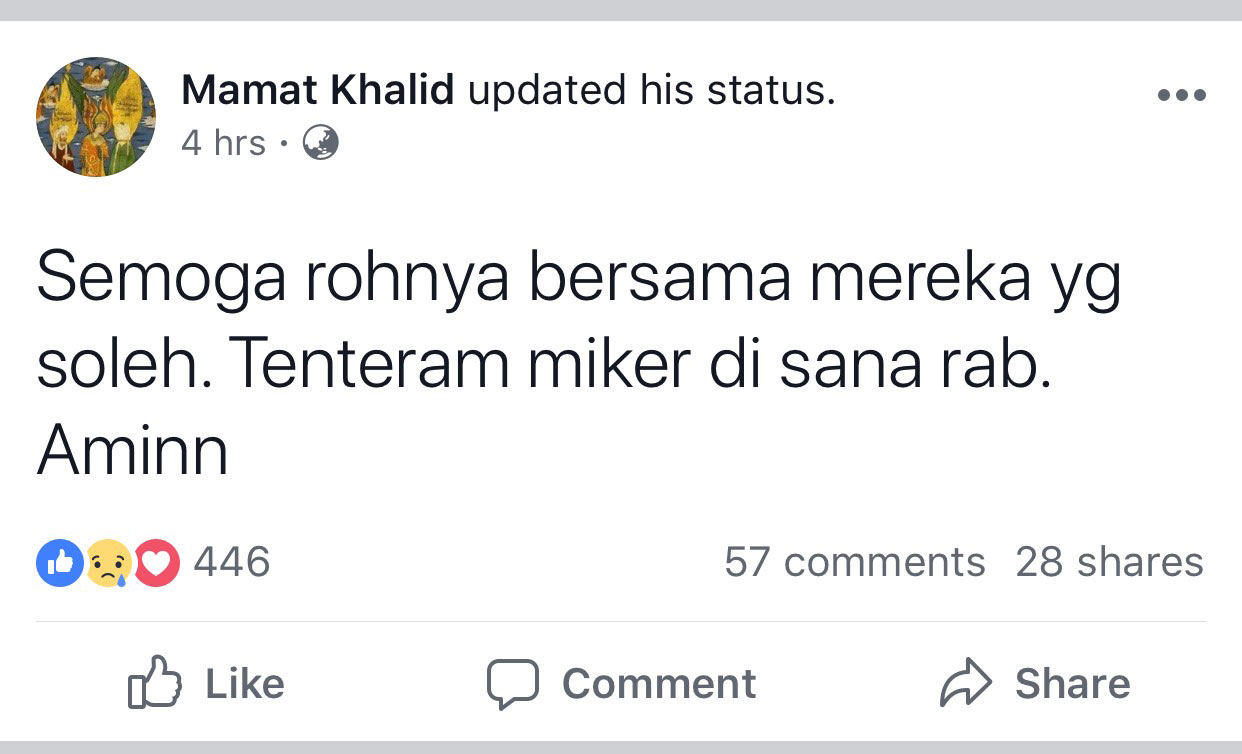Click the speech bubble Comment icon
Viewport: 1242px width, 754px height.
click(513, 683)
